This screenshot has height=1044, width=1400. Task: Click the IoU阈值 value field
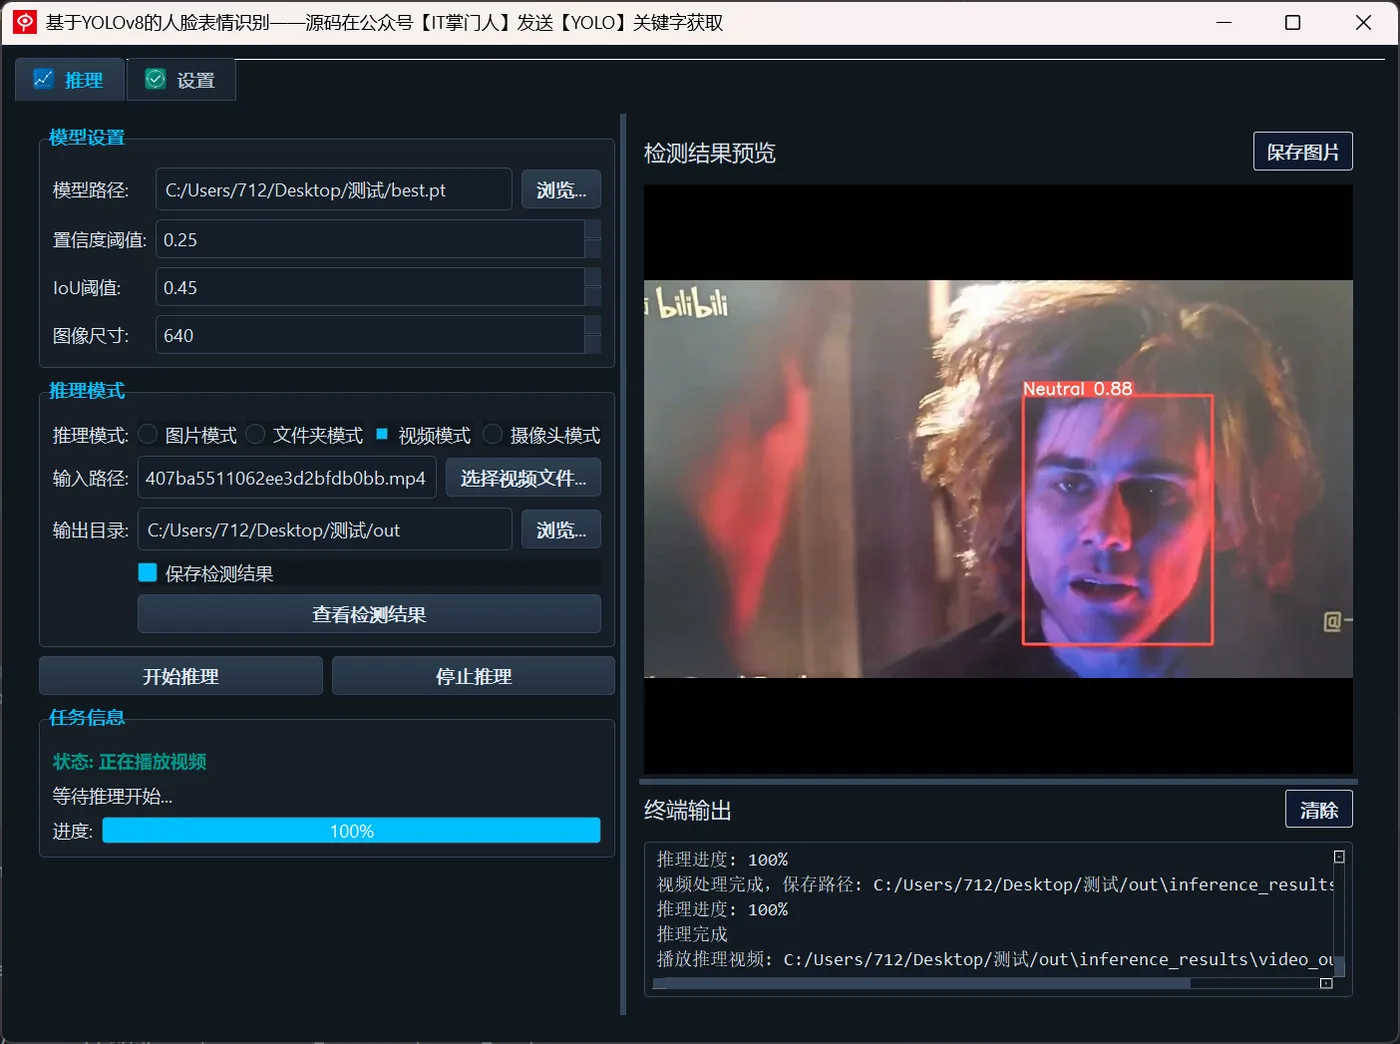[x=370, y=288]
